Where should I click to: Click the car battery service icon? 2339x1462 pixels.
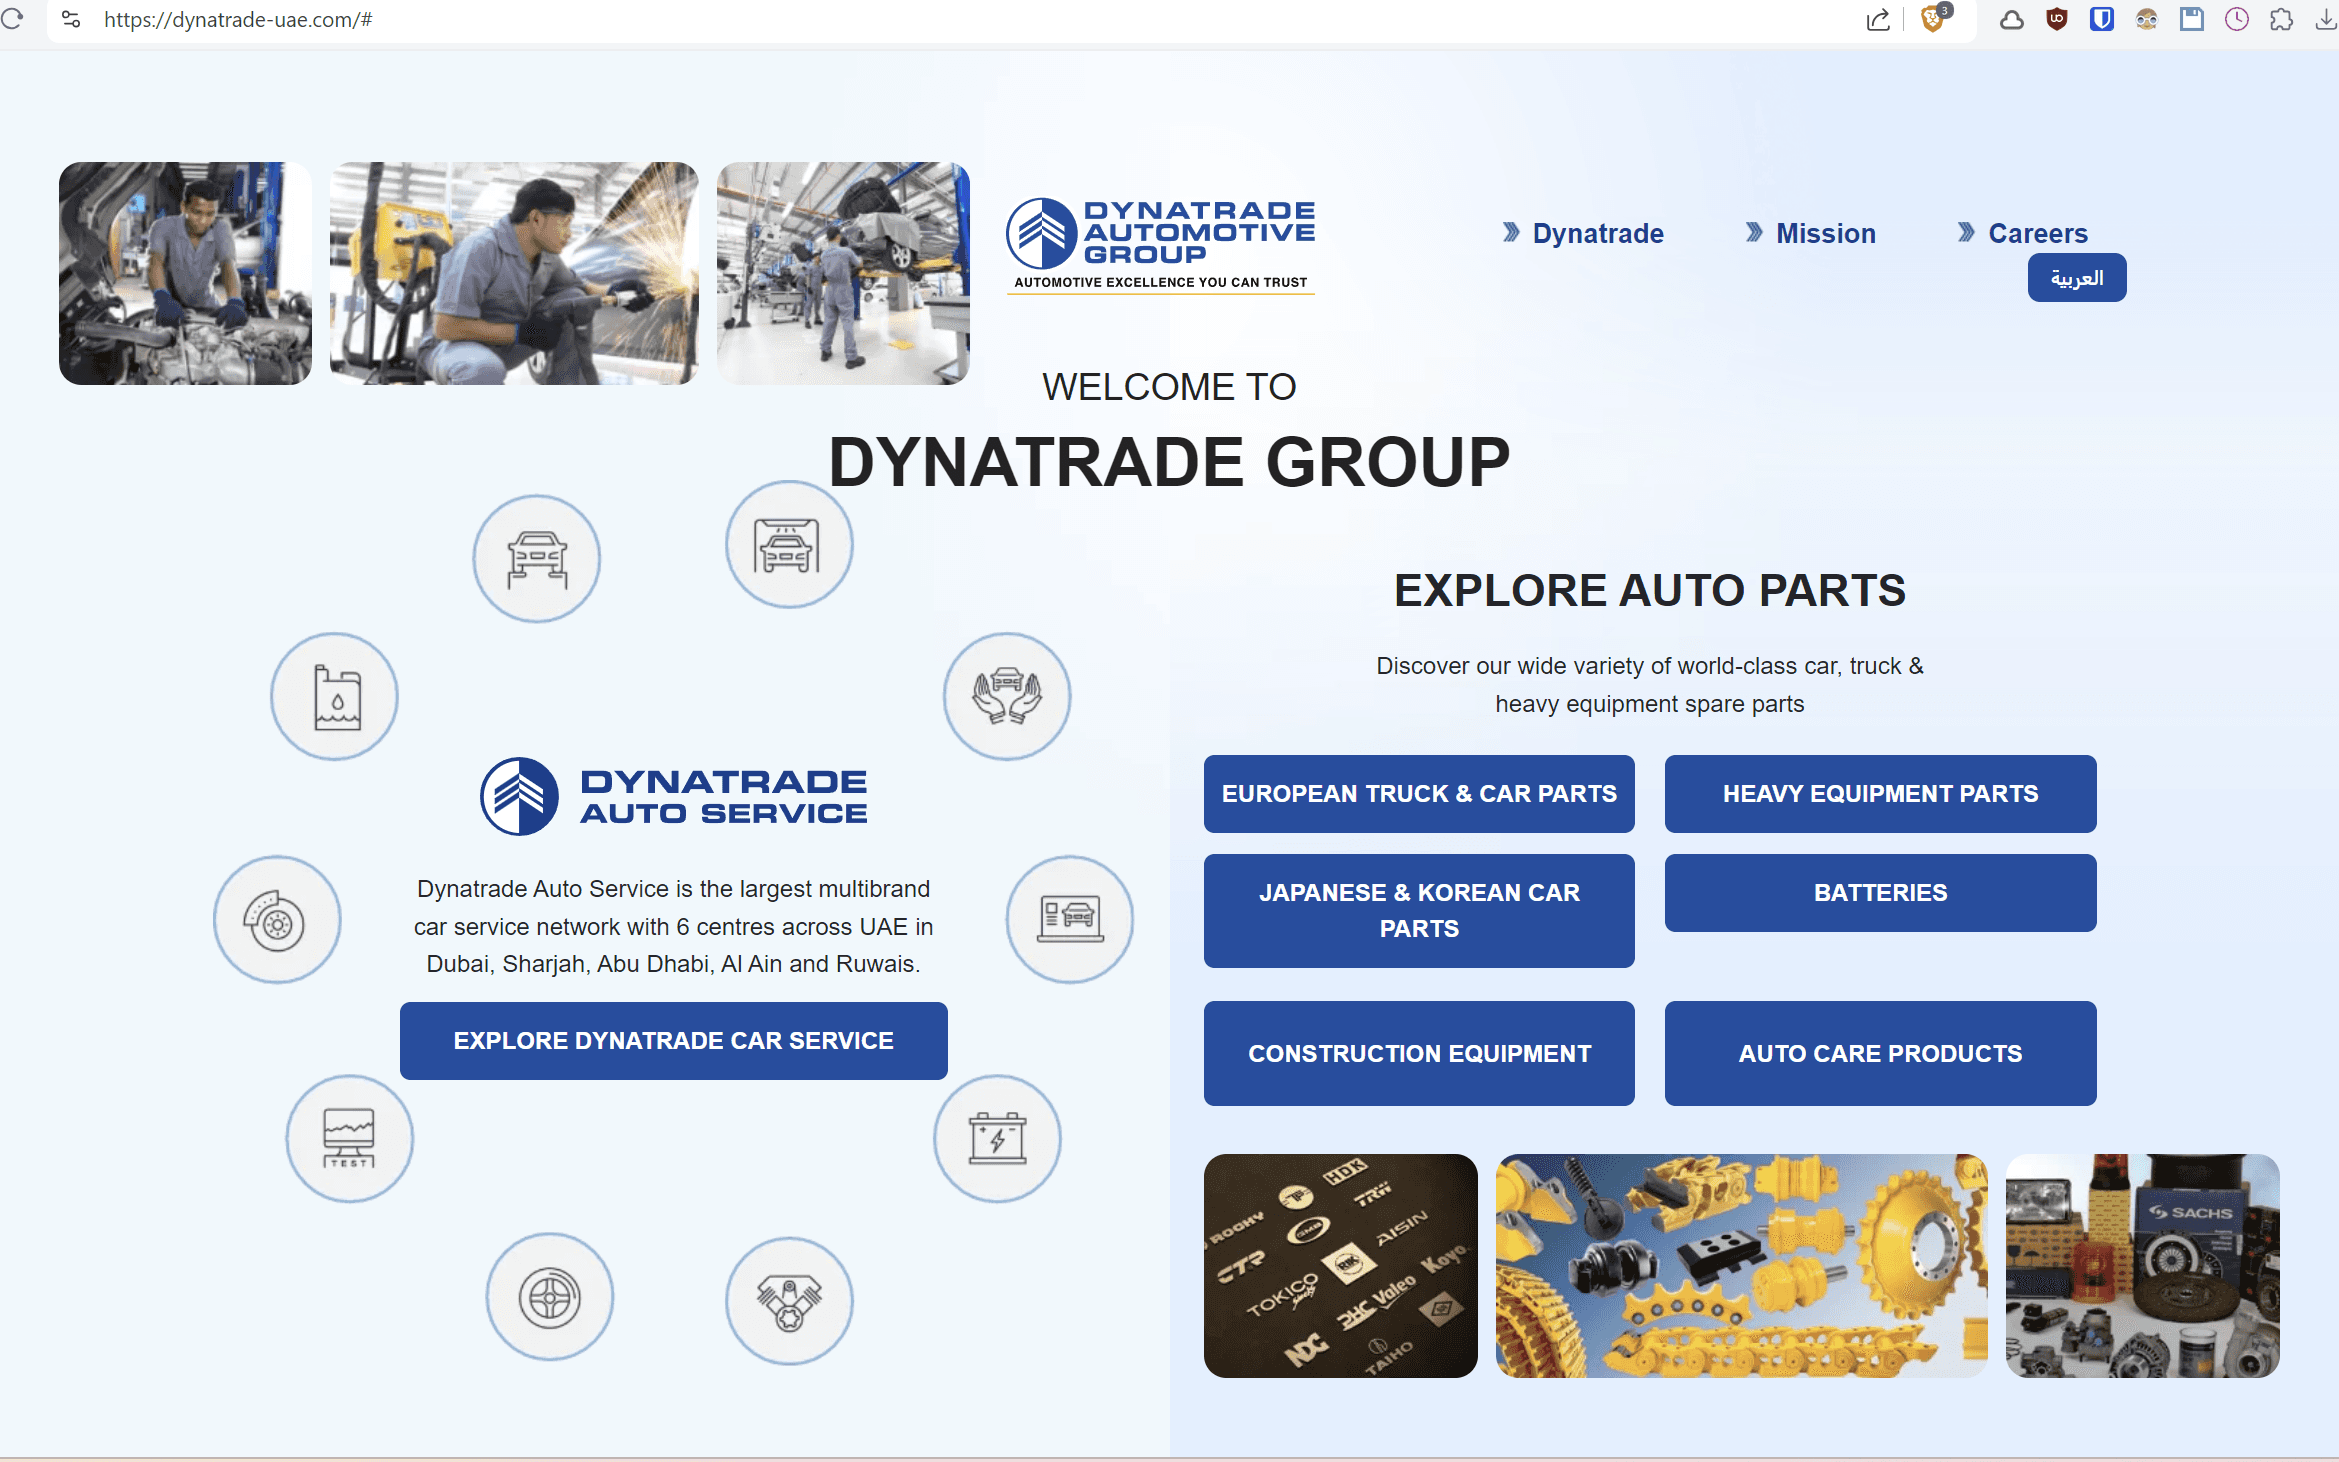point(997,1139)
